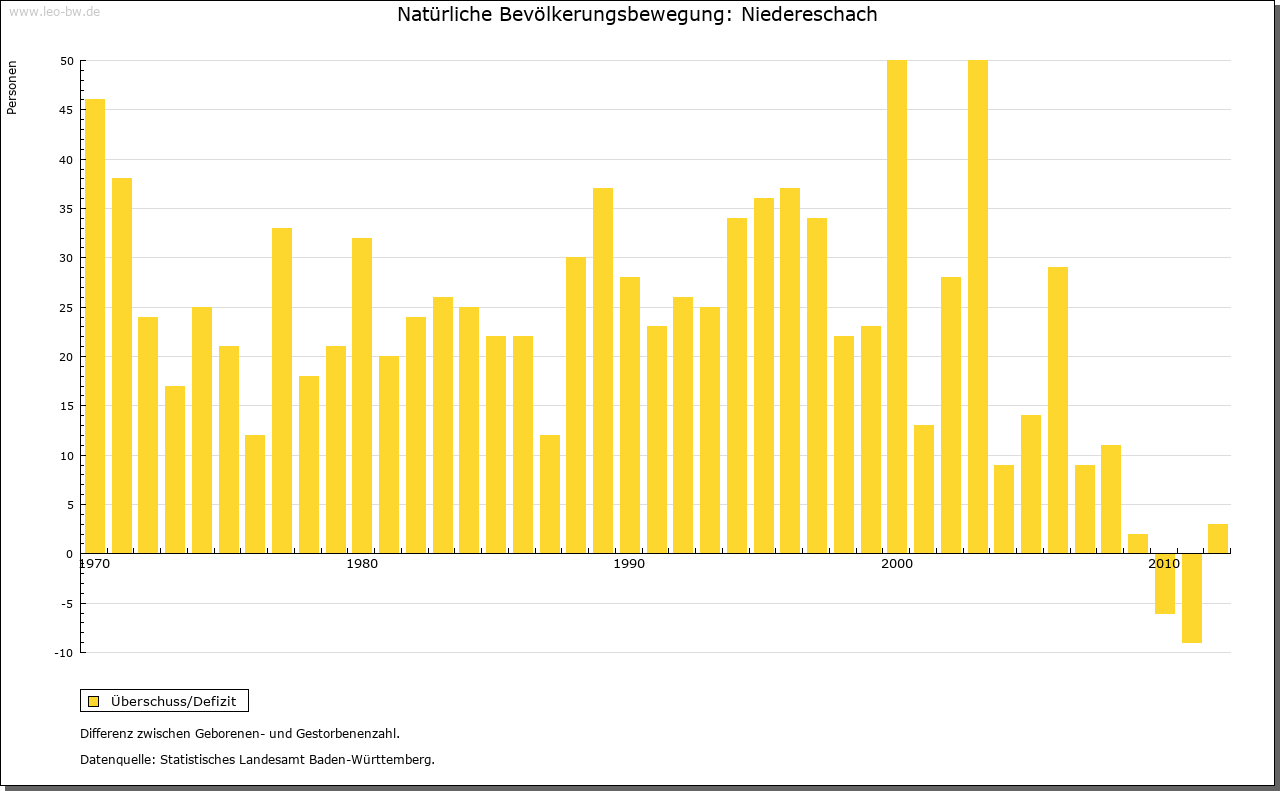
Task: Select the last bar for year 2012
Action: click(1218, 538)
